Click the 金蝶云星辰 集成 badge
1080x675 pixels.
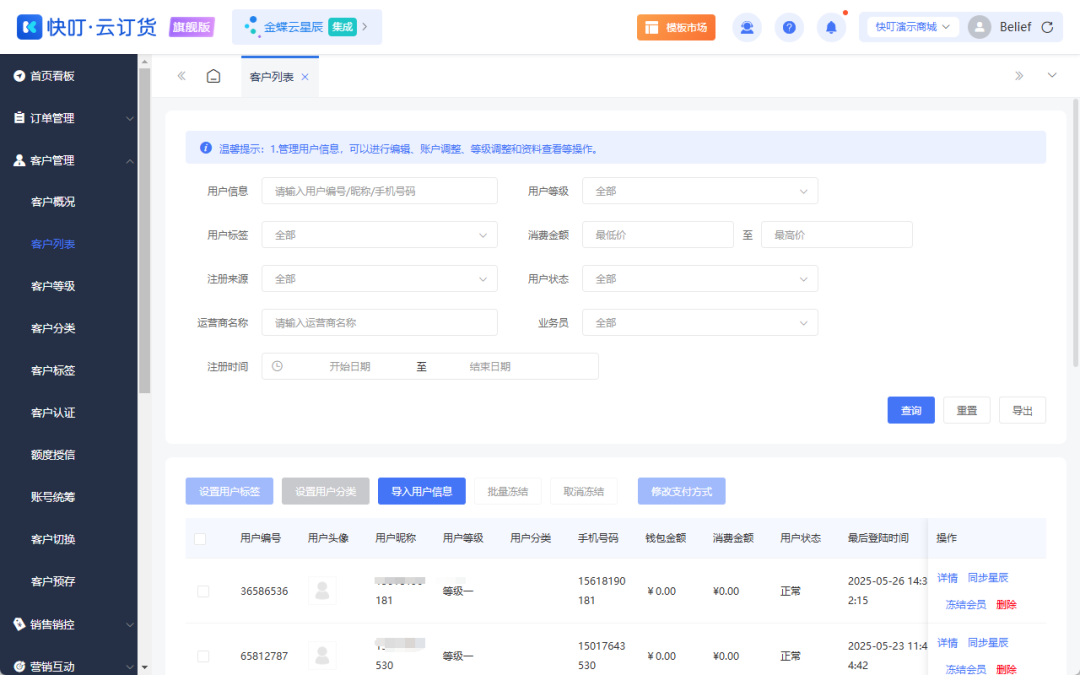(x=306, y=27)
